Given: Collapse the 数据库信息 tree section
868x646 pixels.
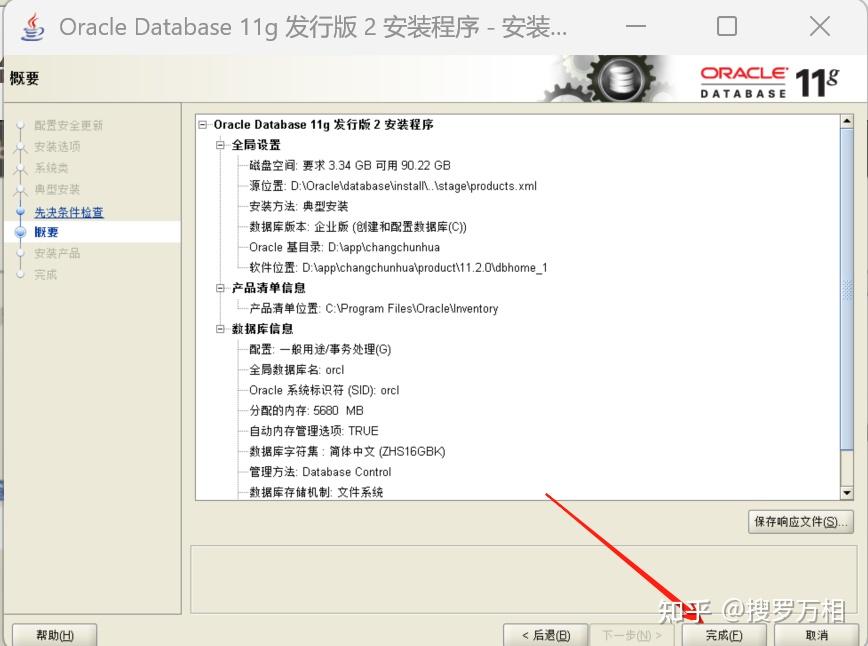Looking at the screenshot, I should click(x=220, y=329).
